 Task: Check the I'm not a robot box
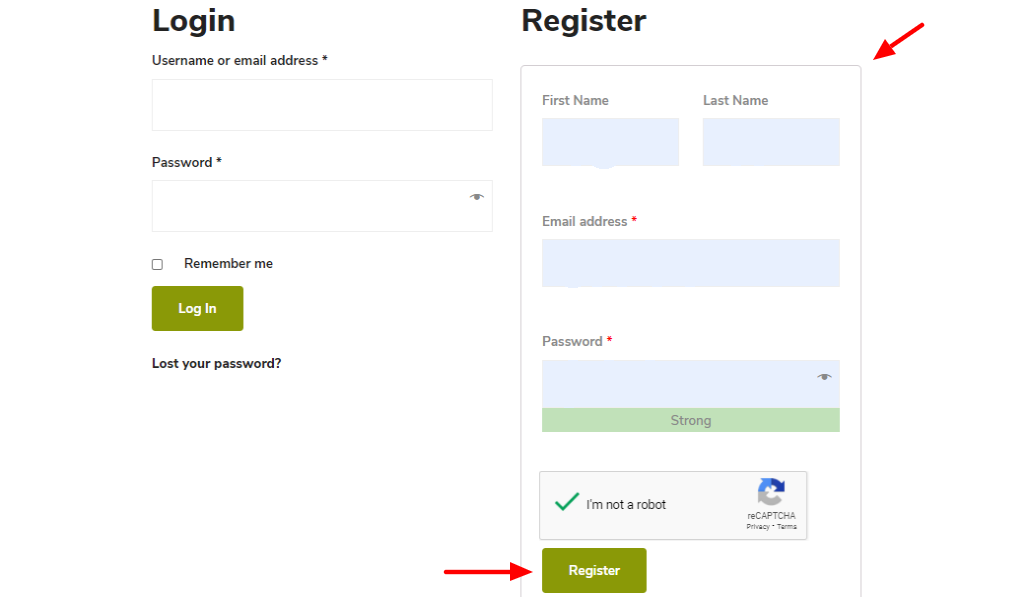pyautogui.click(x=567, y=503)
